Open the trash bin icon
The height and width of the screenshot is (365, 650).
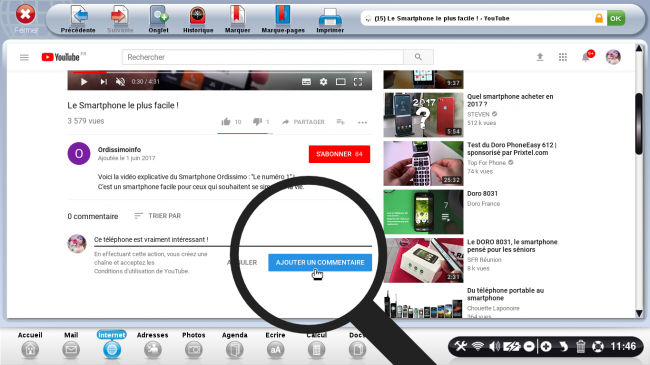point(580,346)
